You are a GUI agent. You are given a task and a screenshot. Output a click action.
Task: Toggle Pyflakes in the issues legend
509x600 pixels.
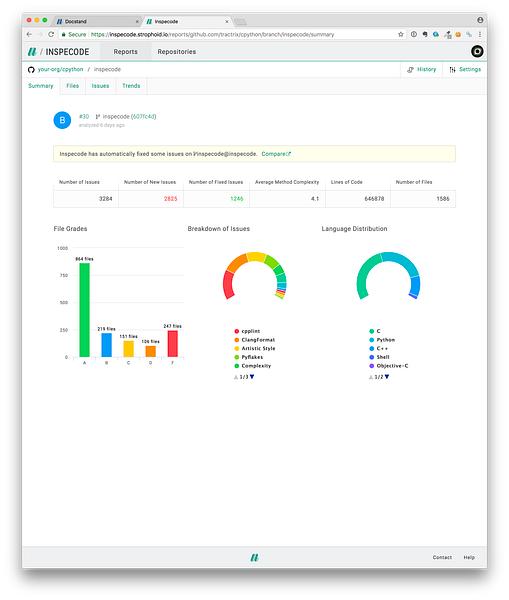pyautogui.click(x=249, y=357)
